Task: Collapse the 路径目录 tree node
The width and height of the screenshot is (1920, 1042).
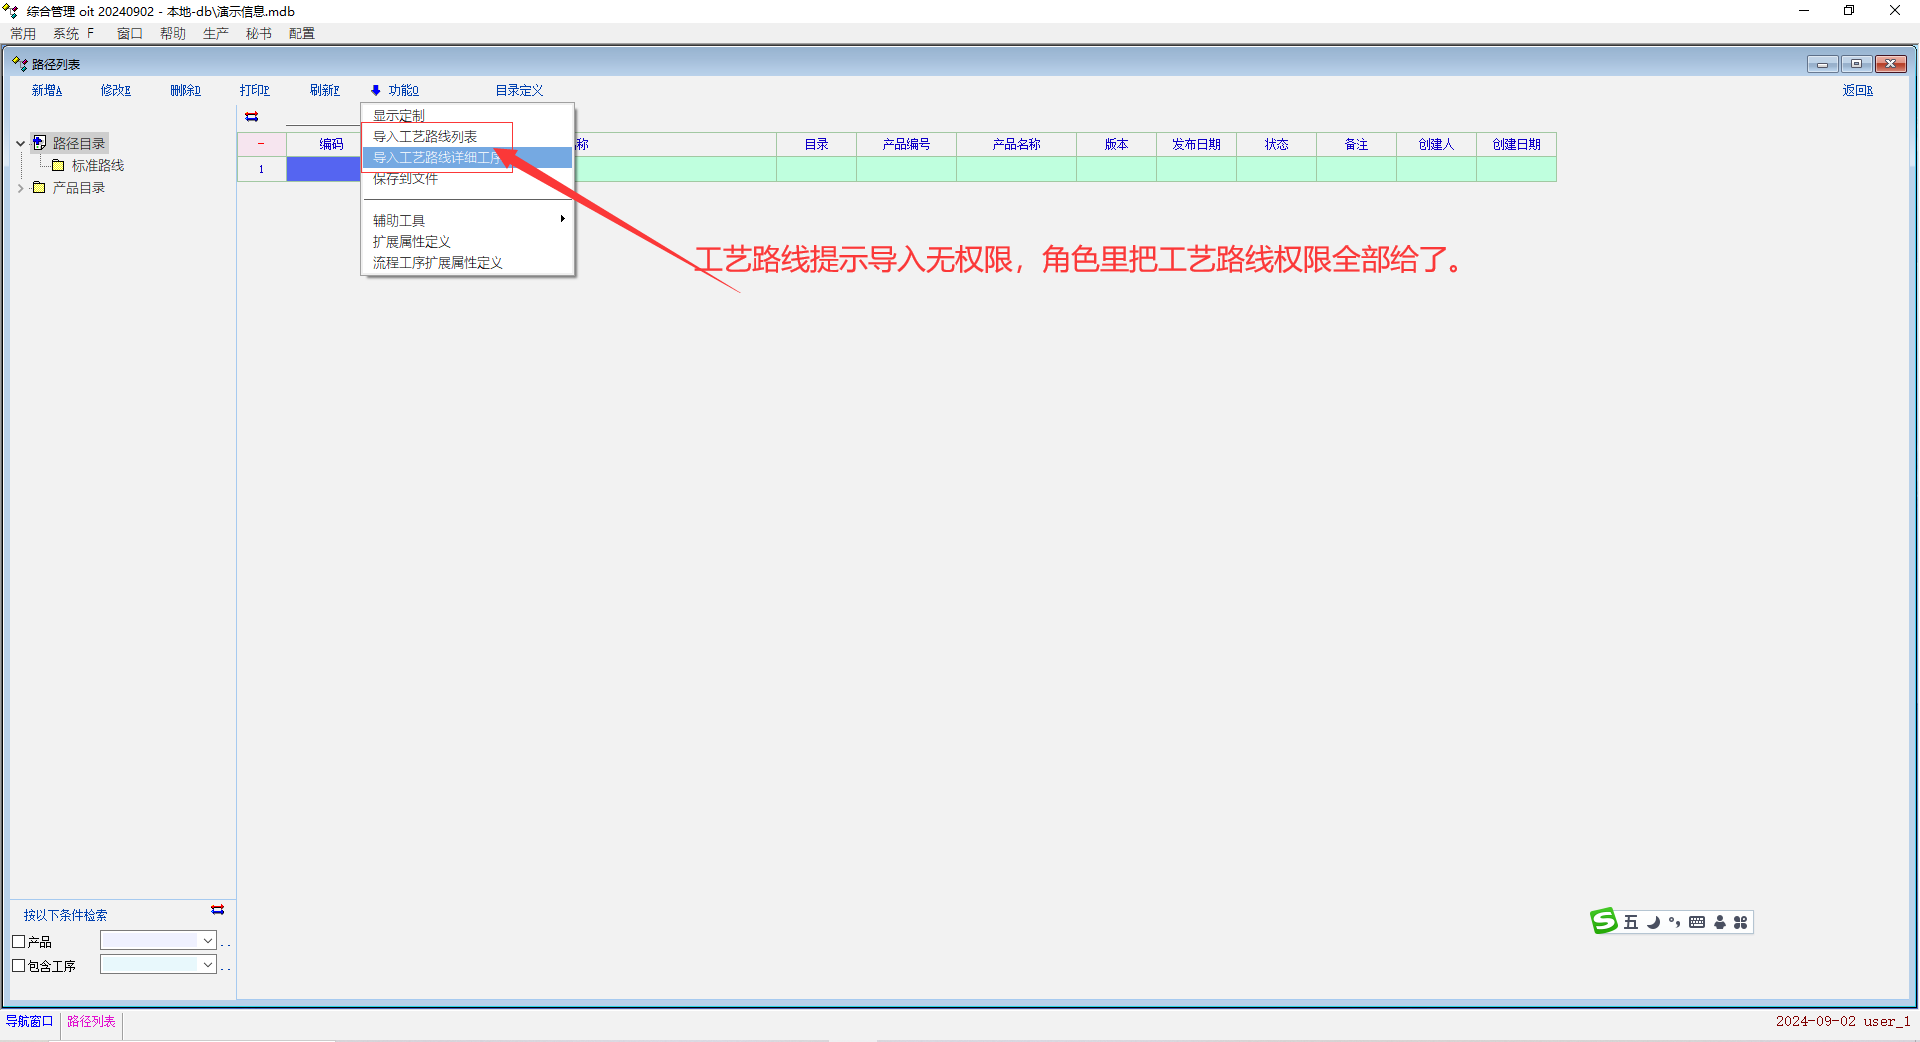Action: tap(20, 144)
